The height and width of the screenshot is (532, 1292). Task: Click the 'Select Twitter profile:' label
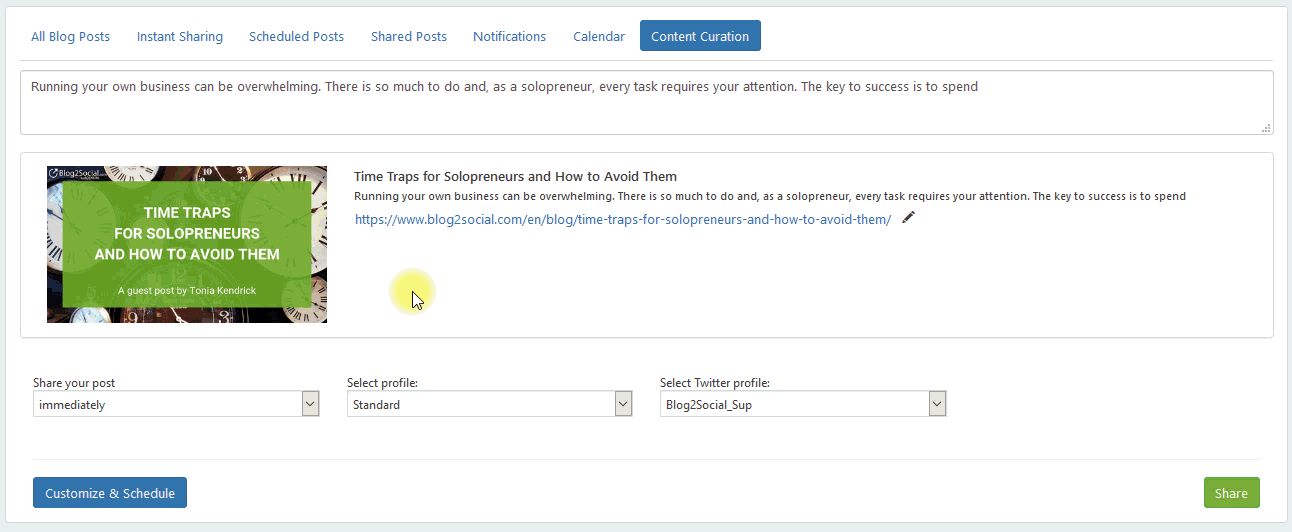[715, 383]
